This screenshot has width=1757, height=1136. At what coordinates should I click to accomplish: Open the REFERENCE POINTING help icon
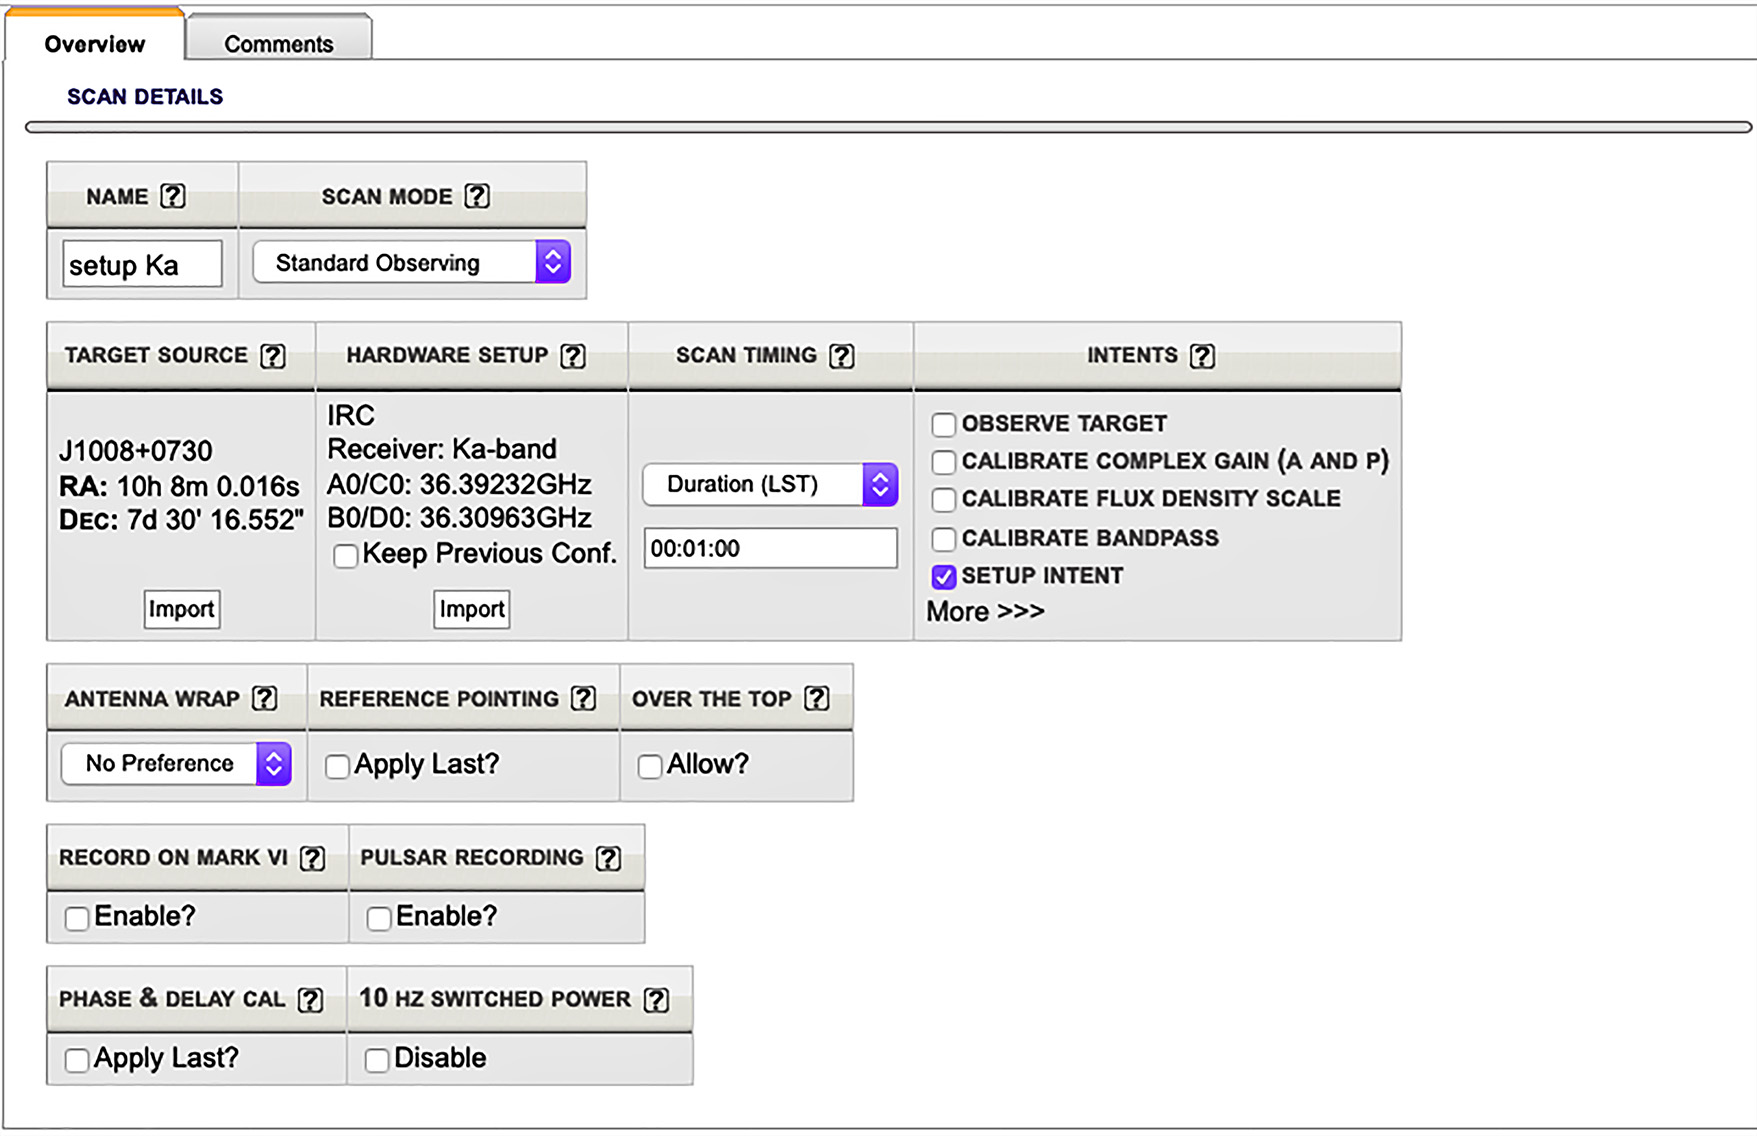pos(583,699)
